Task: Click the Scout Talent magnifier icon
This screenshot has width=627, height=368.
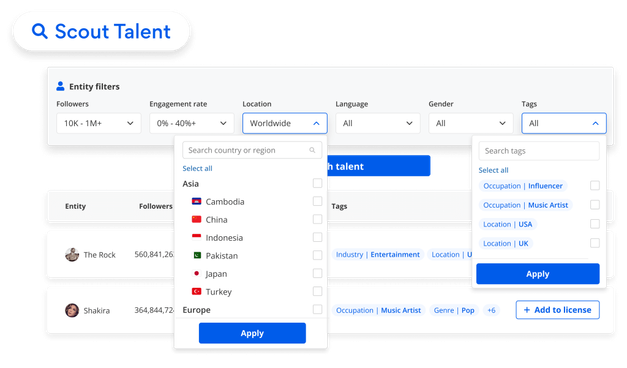Action: pos(40,31)
